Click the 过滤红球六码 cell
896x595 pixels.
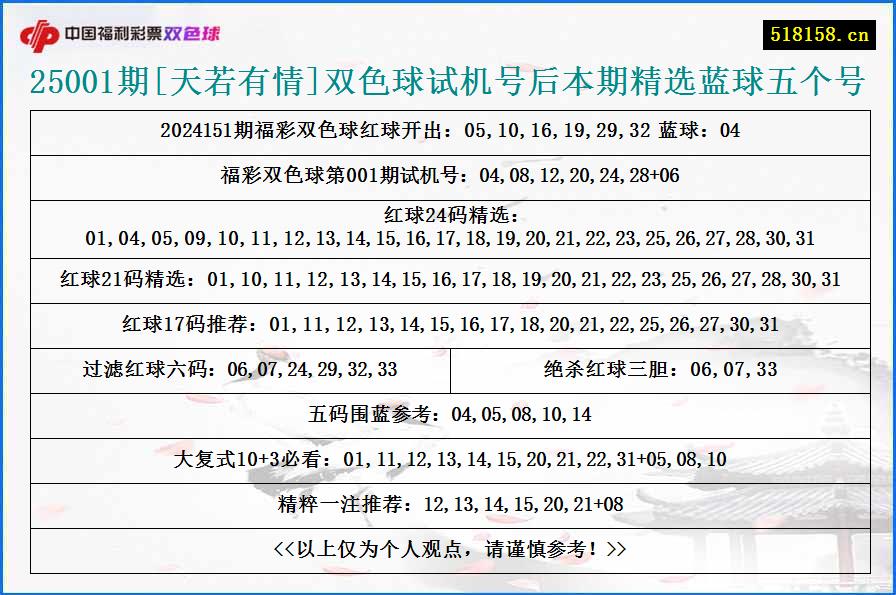click(x=240, y=368)
